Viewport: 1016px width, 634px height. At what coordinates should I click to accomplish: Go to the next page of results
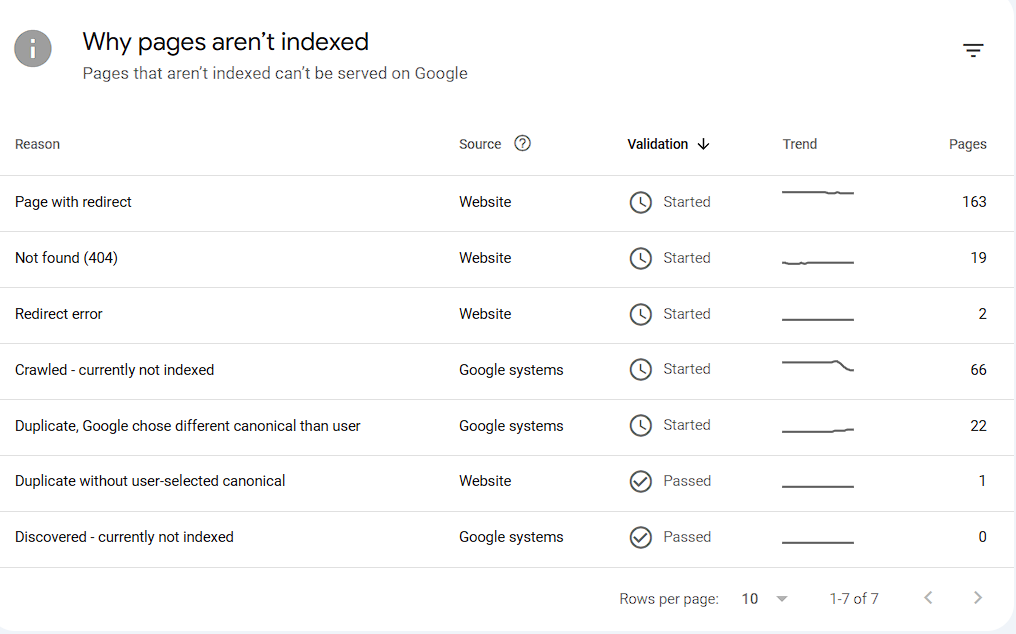(977, 598)
